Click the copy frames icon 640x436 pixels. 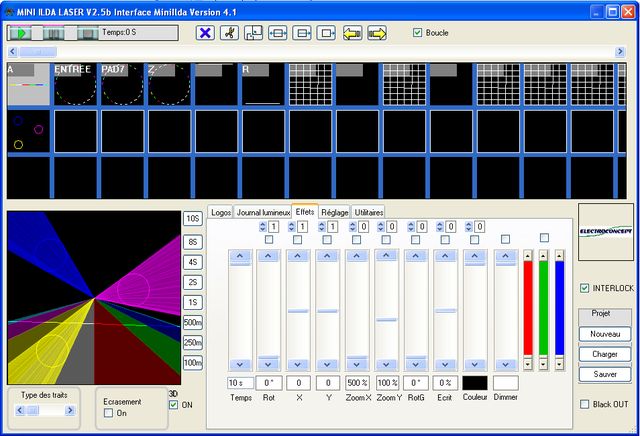(253, 33)
